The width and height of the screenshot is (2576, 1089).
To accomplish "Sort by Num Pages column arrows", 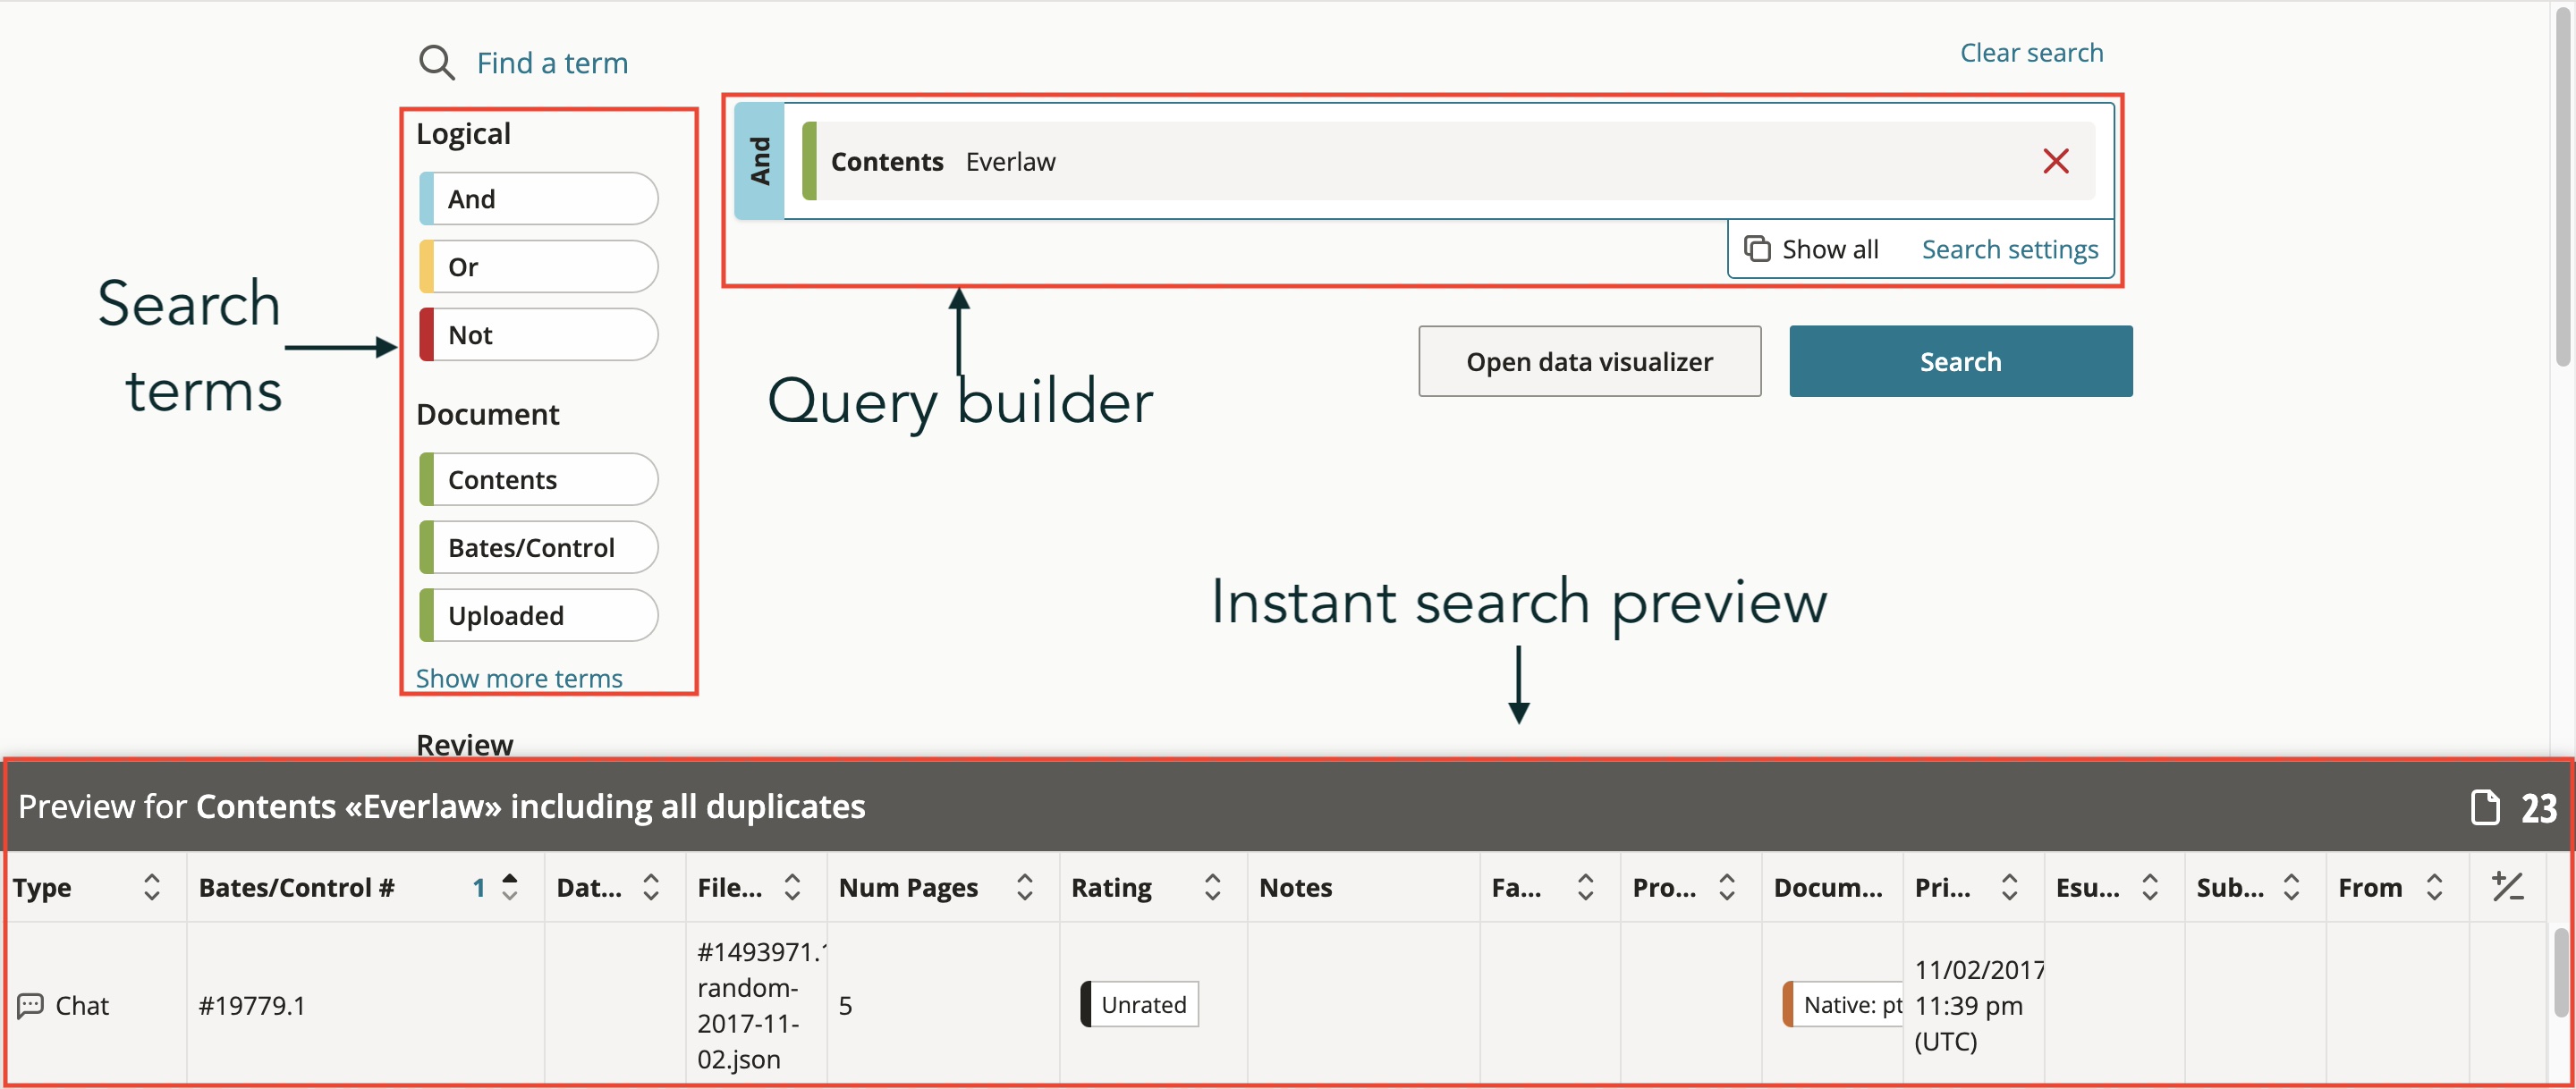I will 1024,886.
